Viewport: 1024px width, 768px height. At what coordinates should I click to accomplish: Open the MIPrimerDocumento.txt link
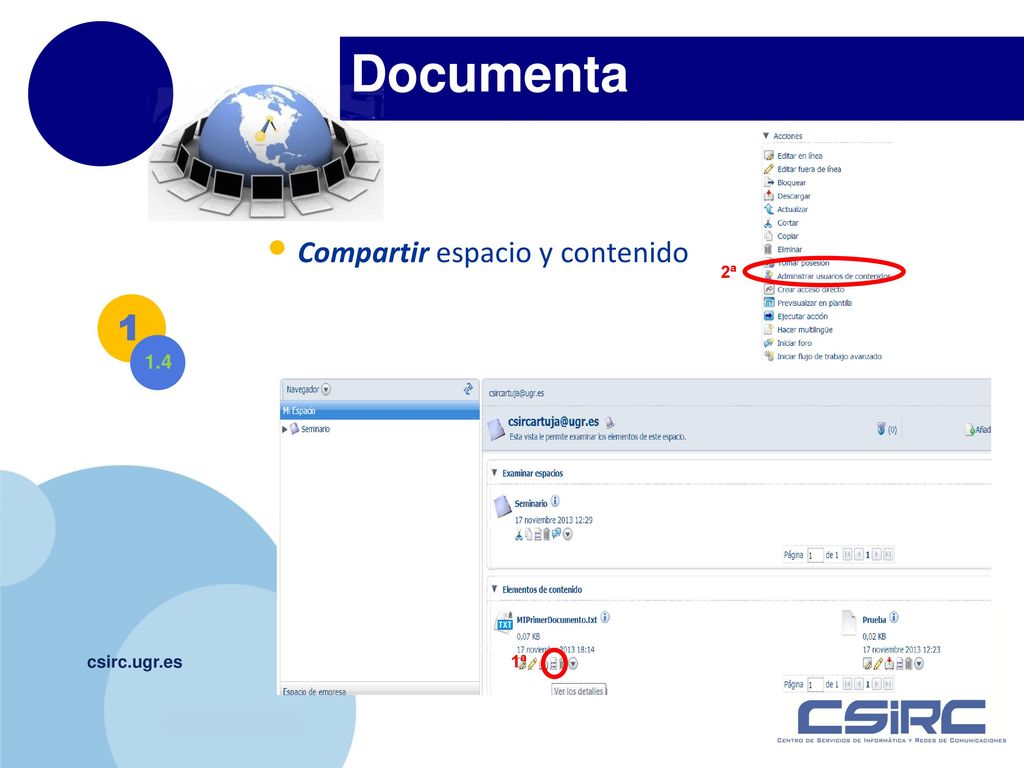[x=556, y=620]
